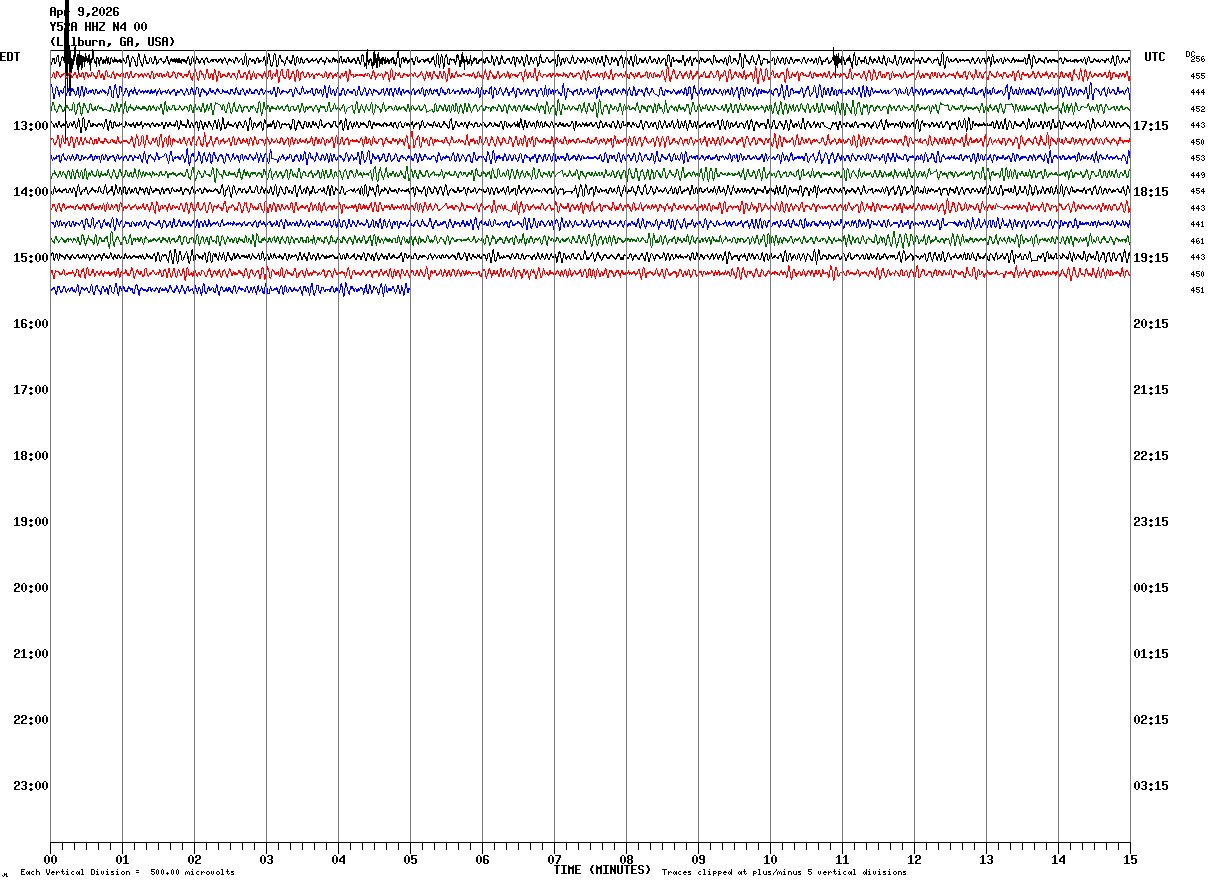Image resolution: width=1210 pixels, height=886 pixels.
Task: Click the 02:15 UTC time label
Action: coord(1151,720)
